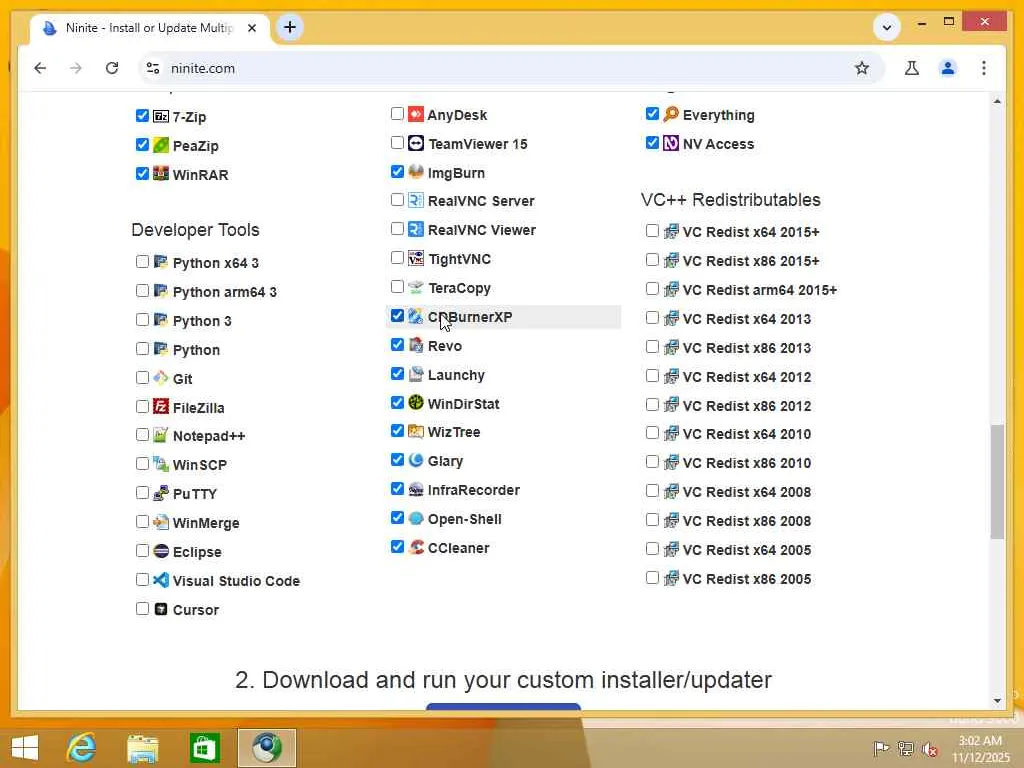Image resolution: width=1024 pixels, height=768 pixels.
Task: Check the WinSCP checkbox
Action: tap(142, 464)
